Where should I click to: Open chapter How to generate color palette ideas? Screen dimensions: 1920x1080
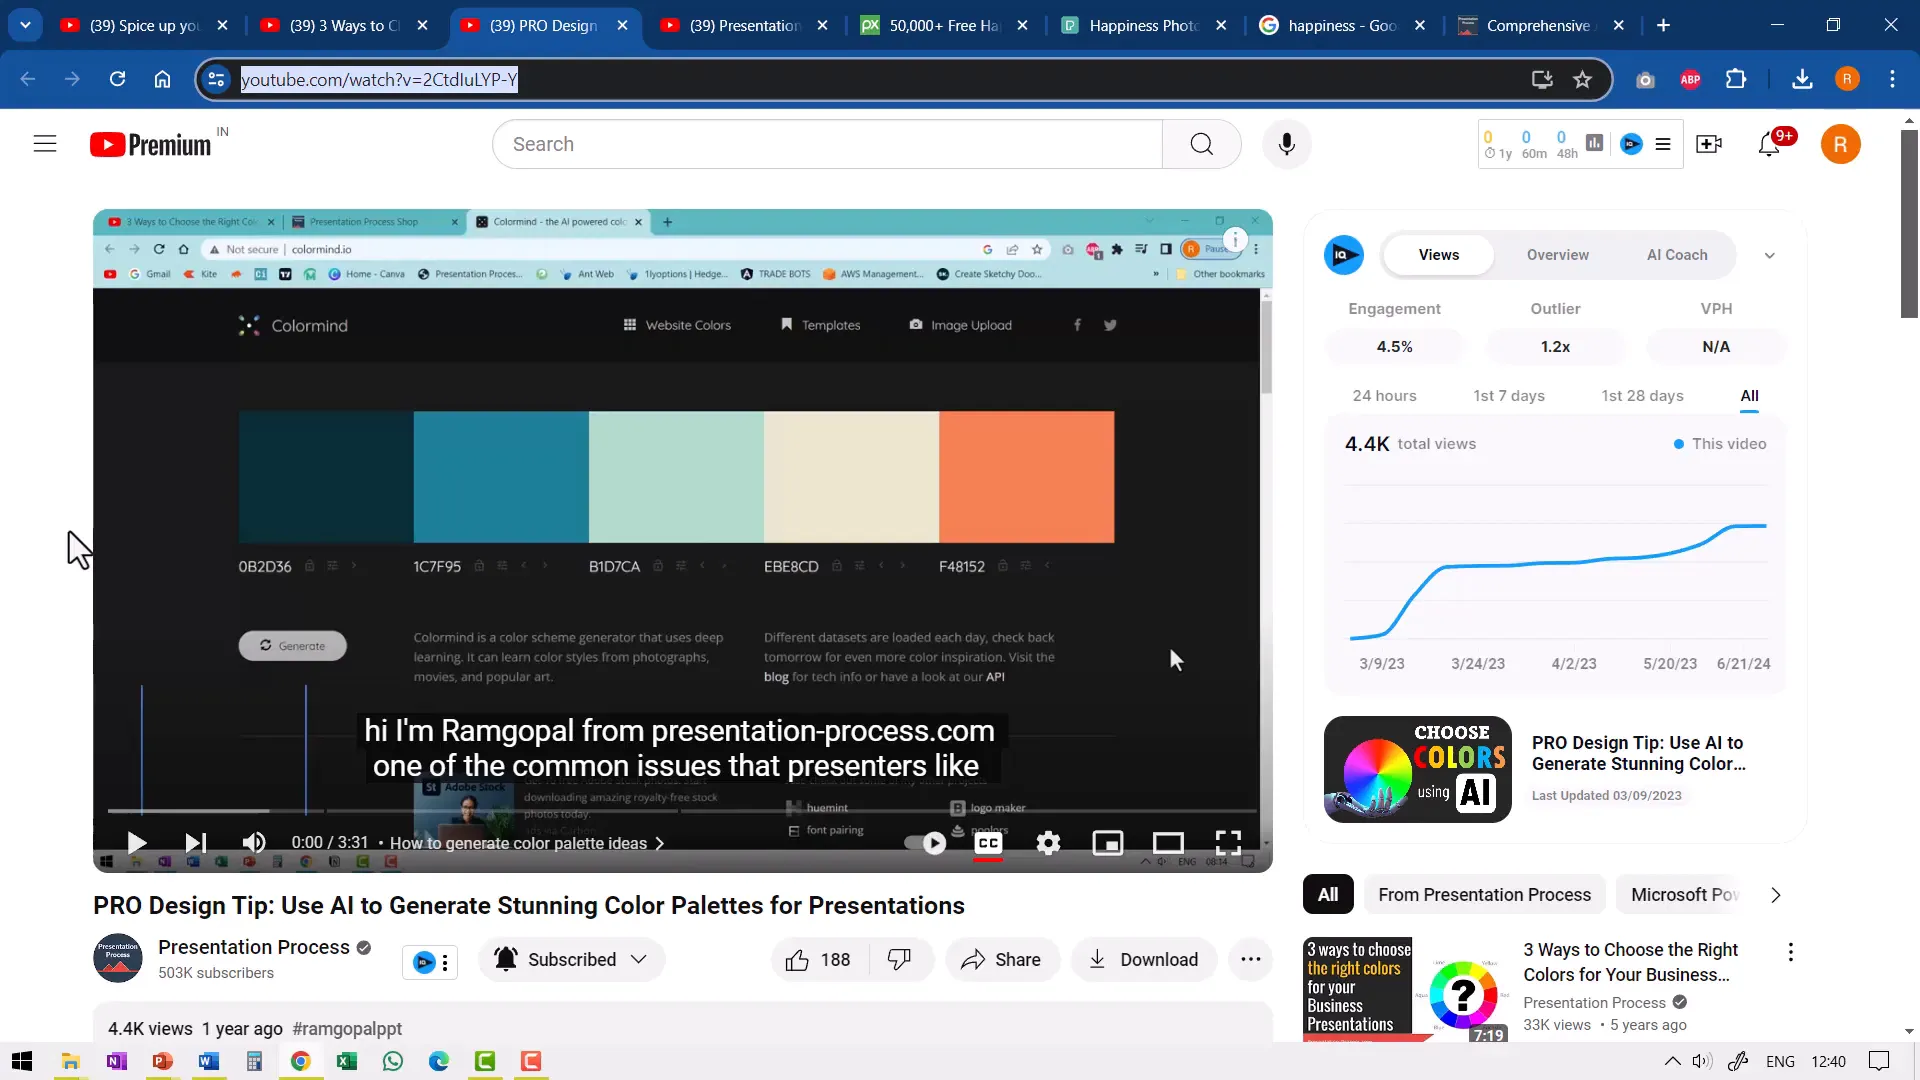pyautogui.click(x=527, y=843)
